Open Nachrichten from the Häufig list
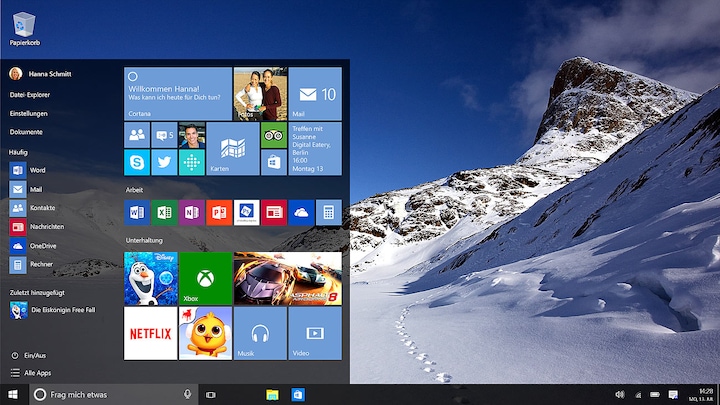 (x=37, y=226)
